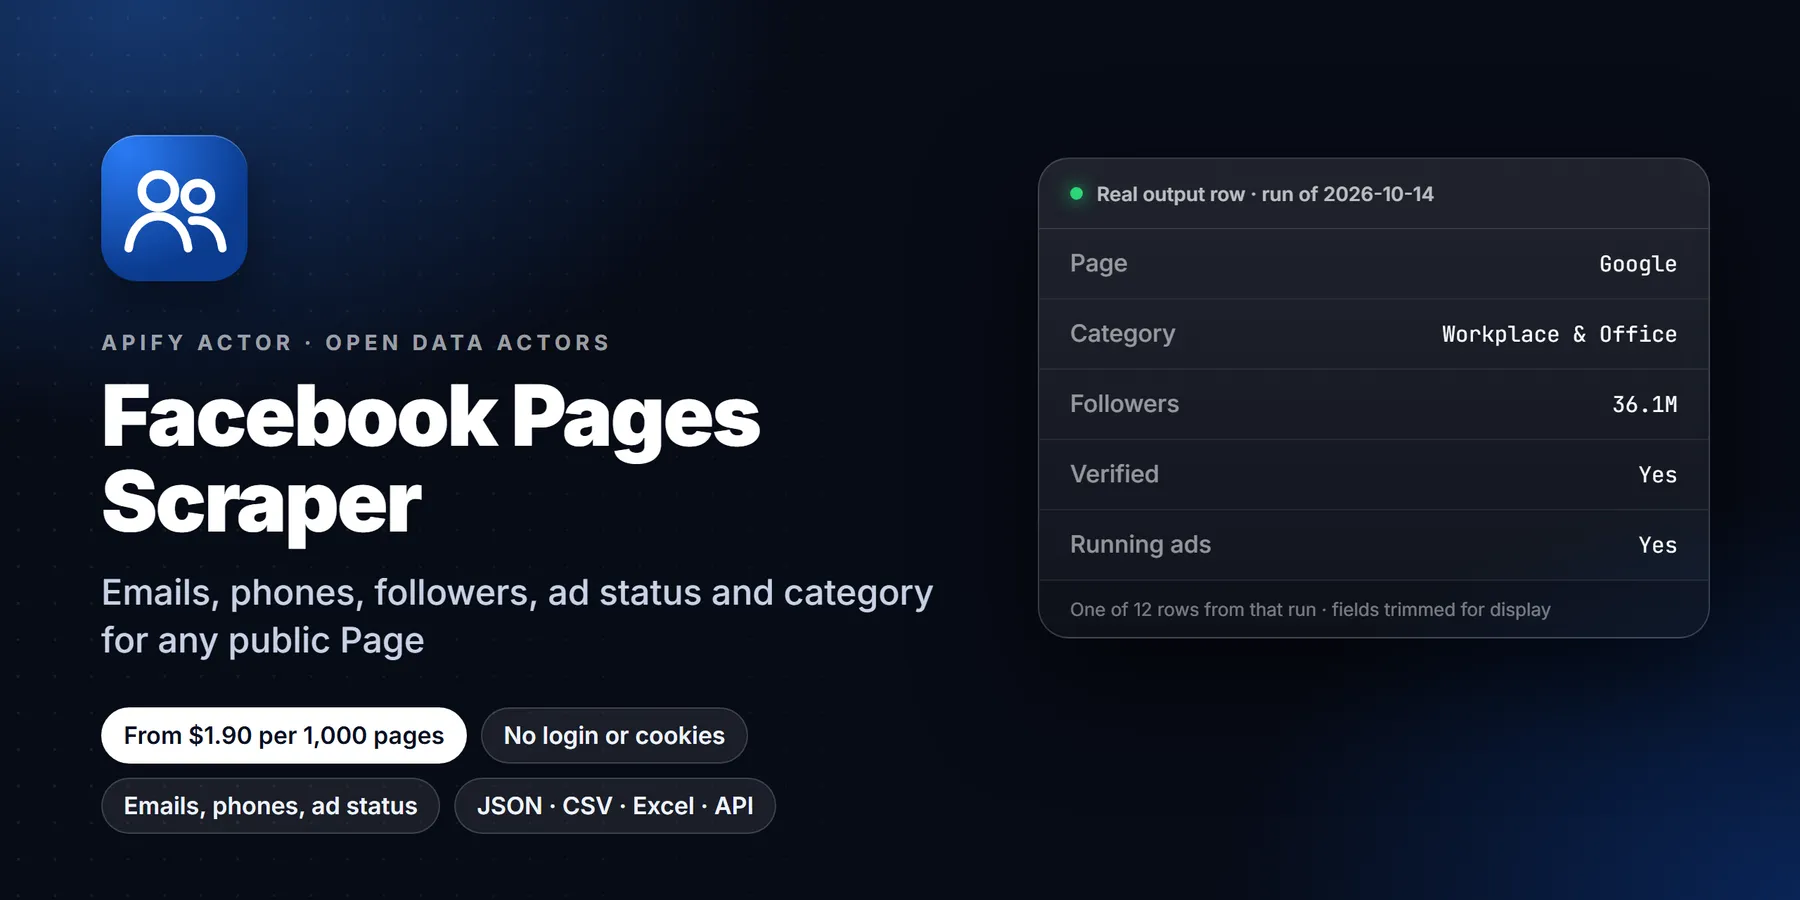
Task: Click the subtitle starting 'Emails, phones, followers'
Action: (x=517, y=617)
